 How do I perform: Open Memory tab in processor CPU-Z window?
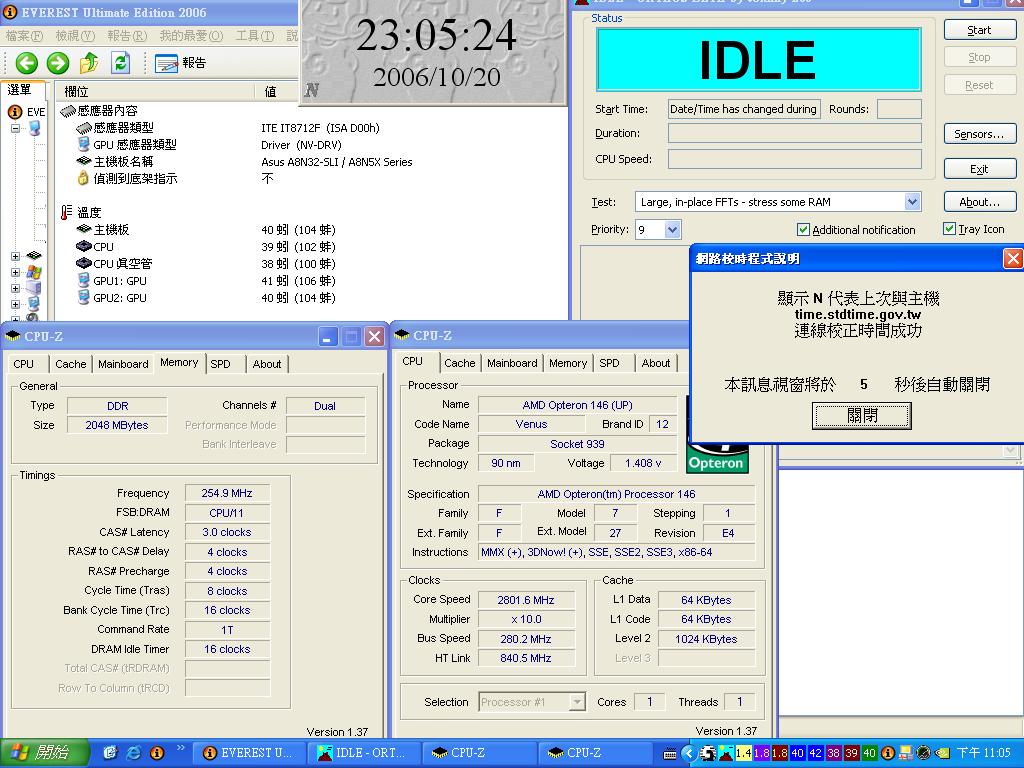568,363
